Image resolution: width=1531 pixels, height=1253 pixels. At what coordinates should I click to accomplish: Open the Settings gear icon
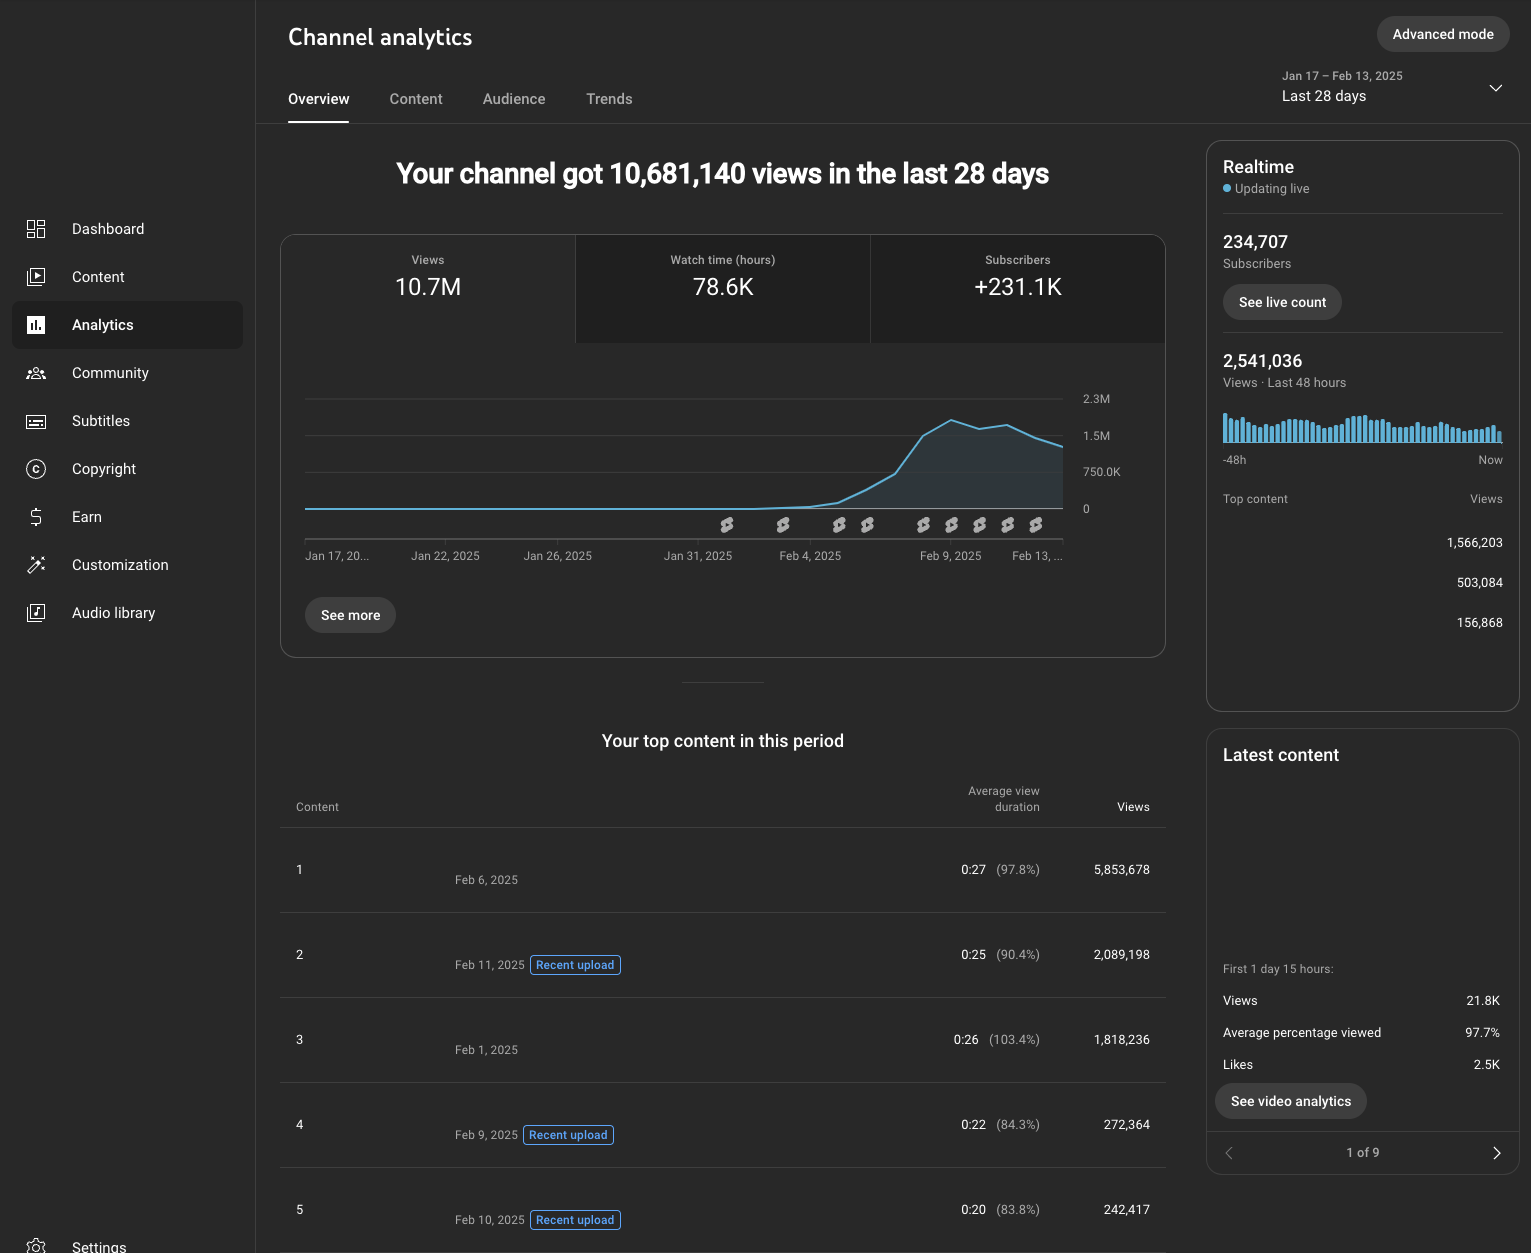[x=36, y=1246]
